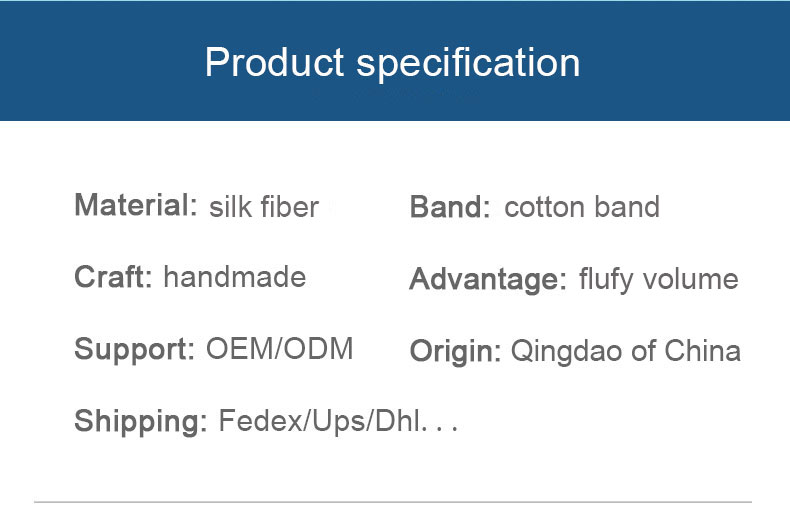Image resolution: width=790 pixels, height=516 pixels.
Task: Click the word China in Origin
Action: (x=703, y=351)
